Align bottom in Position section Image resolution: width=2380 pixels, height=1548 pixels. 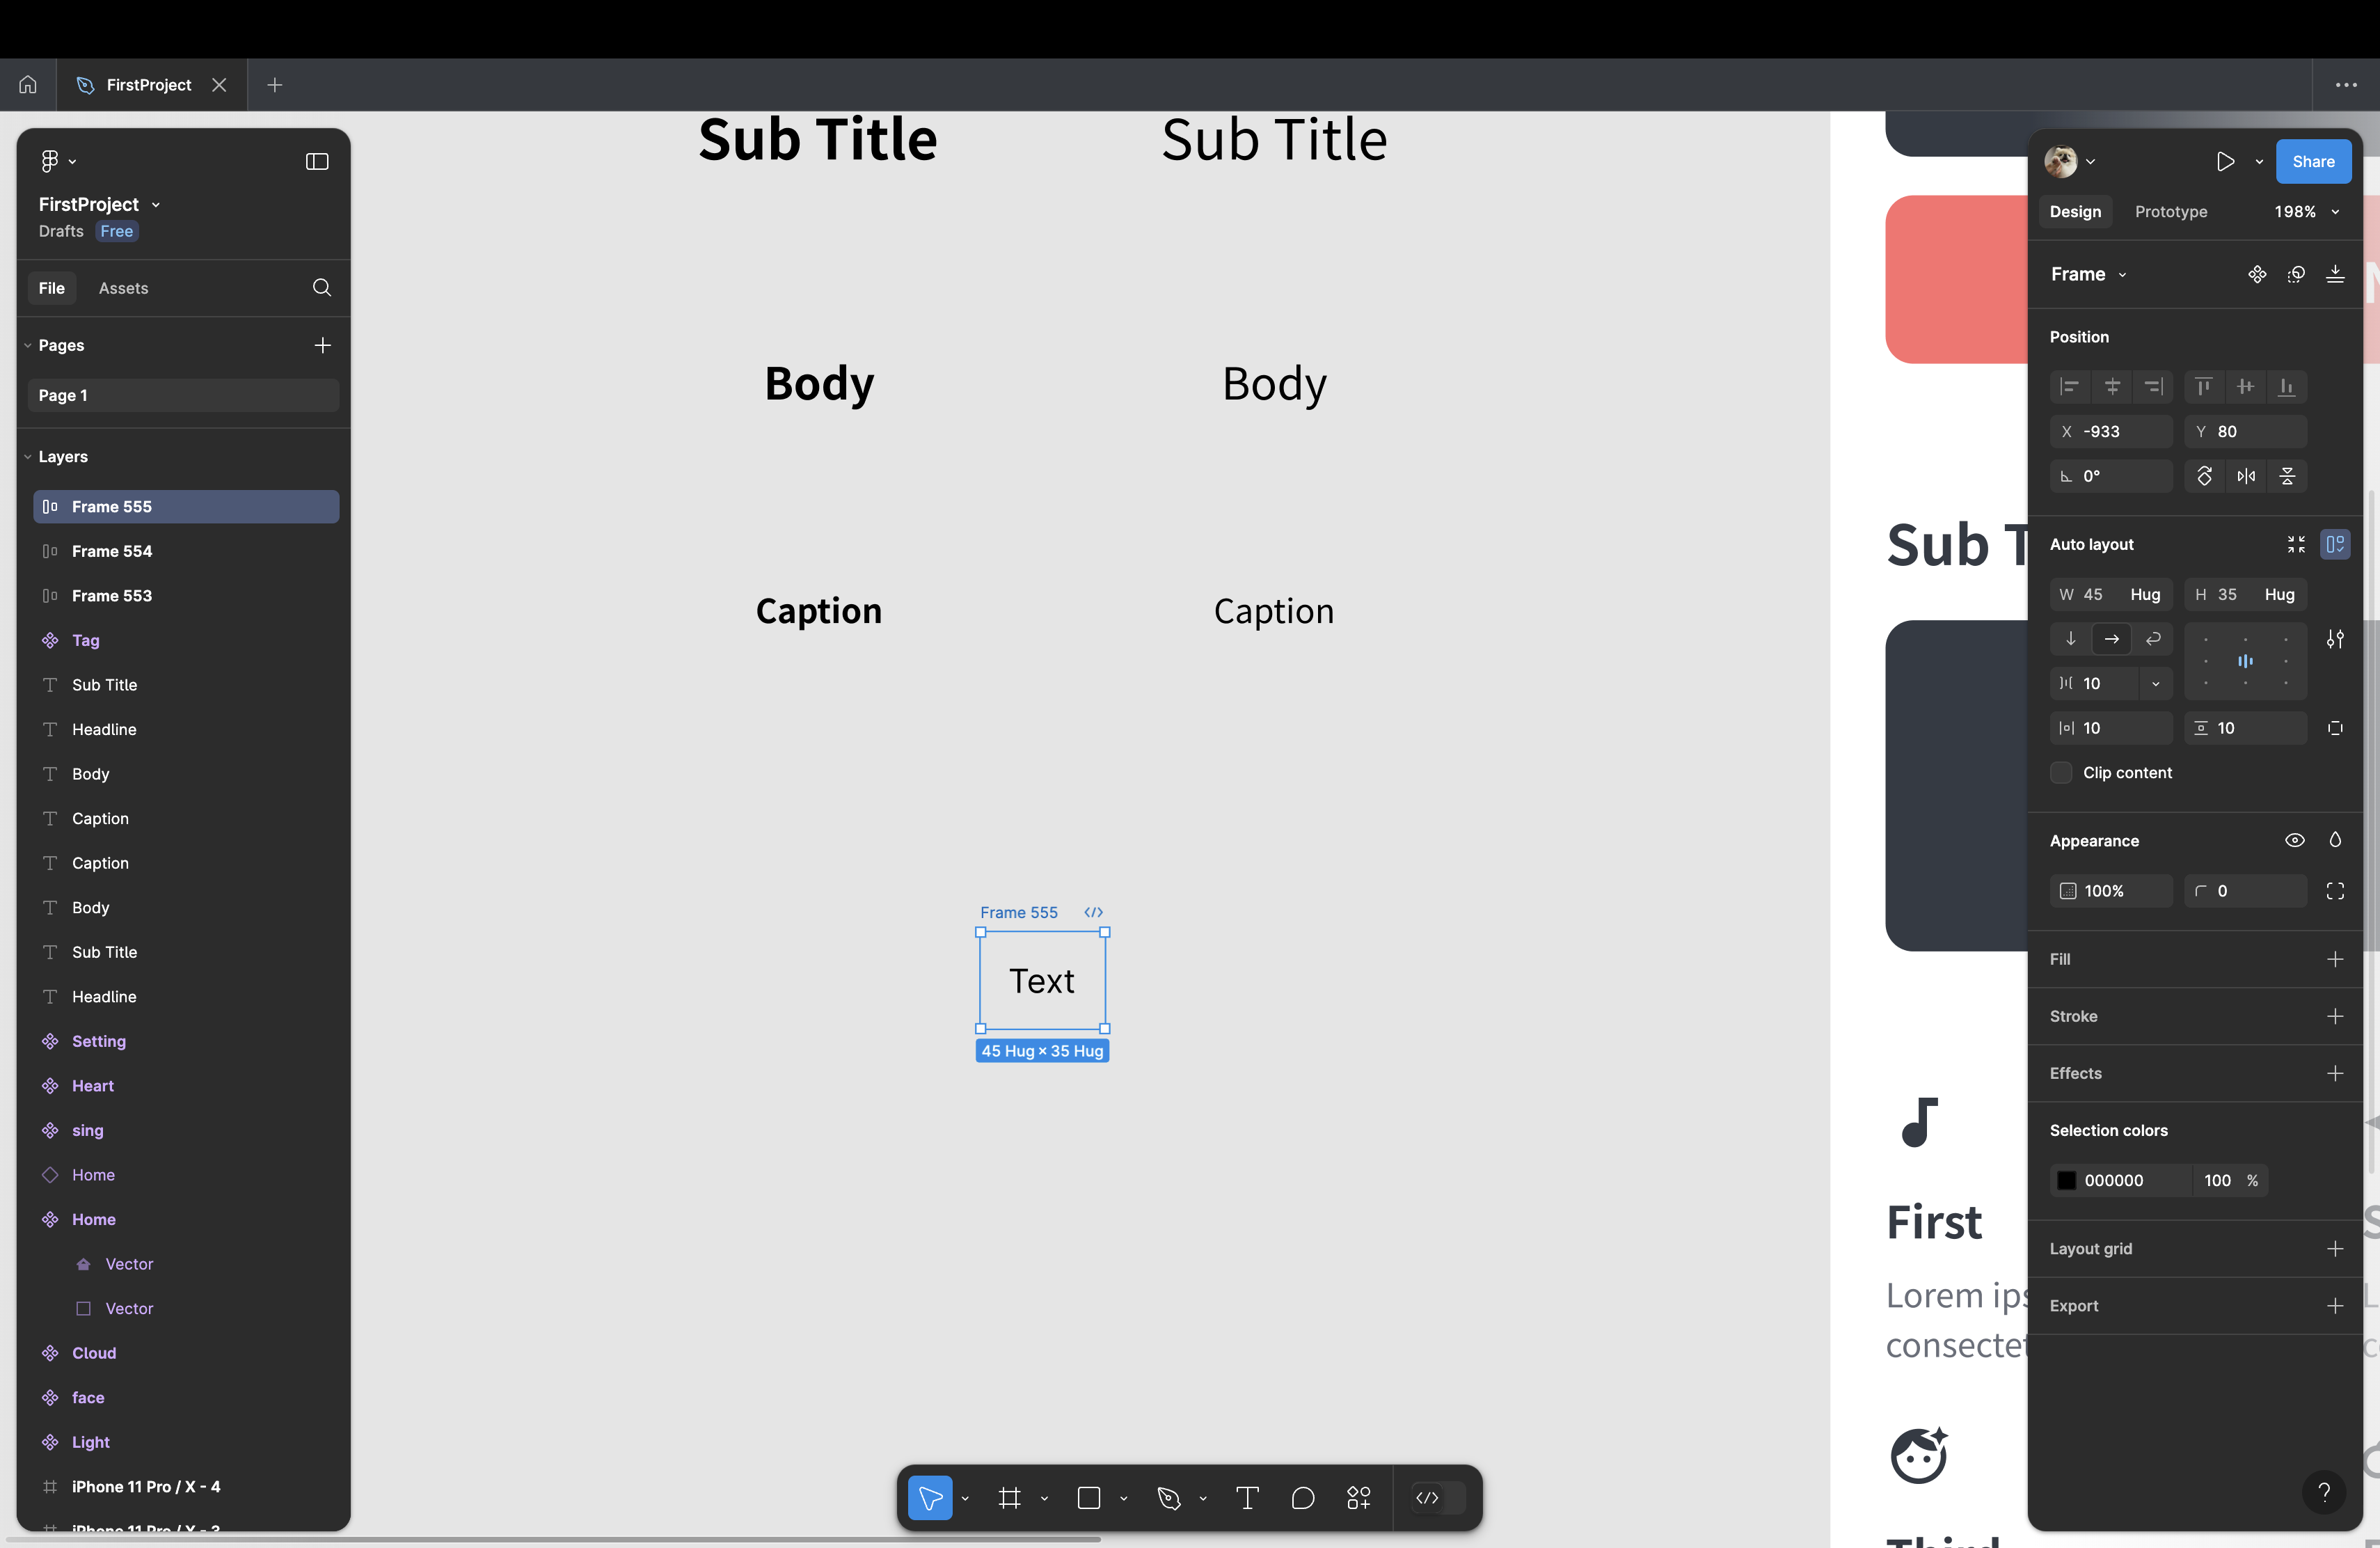click(2287, 387)
